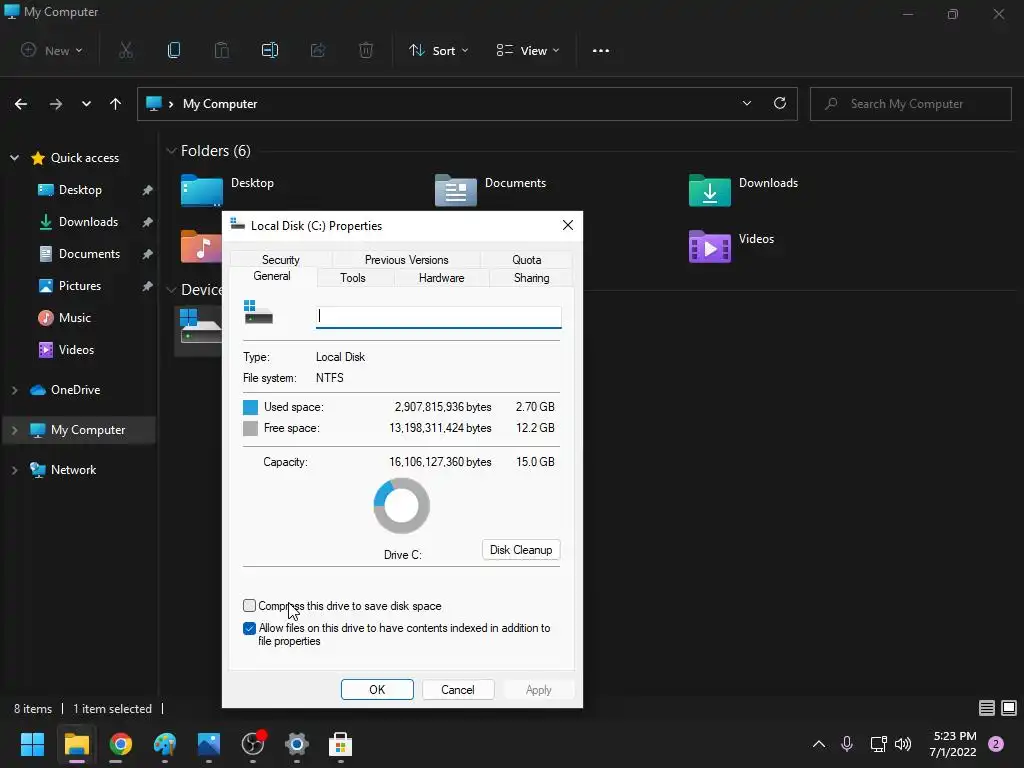The height and width of the screenshot is (768, 1024).
Task: Switch to the Sharing tab
Action: 532,278
